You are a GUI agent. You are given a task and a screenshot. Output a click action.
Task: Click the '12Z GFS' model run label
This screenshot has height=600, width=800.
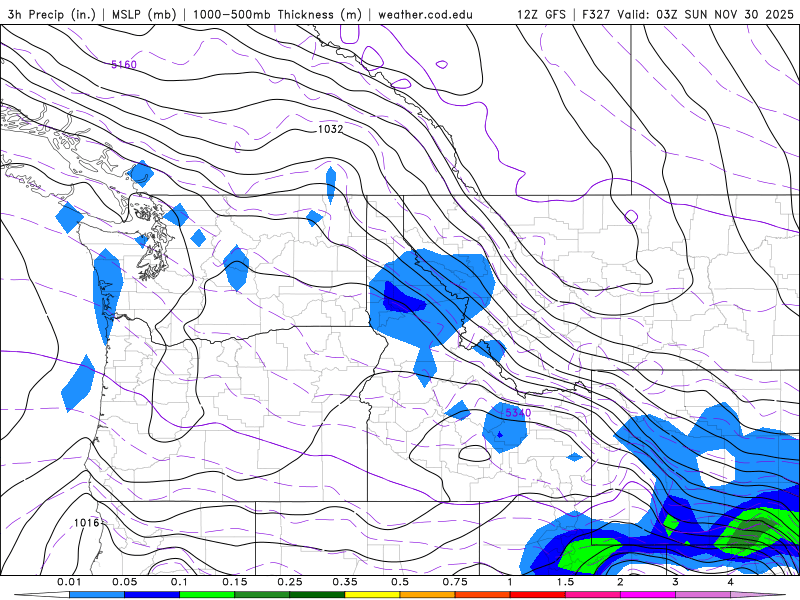pos(541,14)
